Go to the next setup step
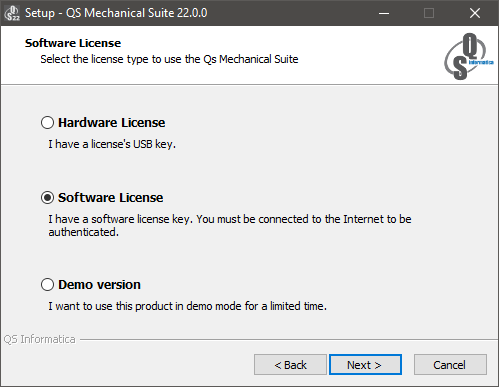This screenshot has width=499, height=387. pyautogui.click(x=365, y=365)
